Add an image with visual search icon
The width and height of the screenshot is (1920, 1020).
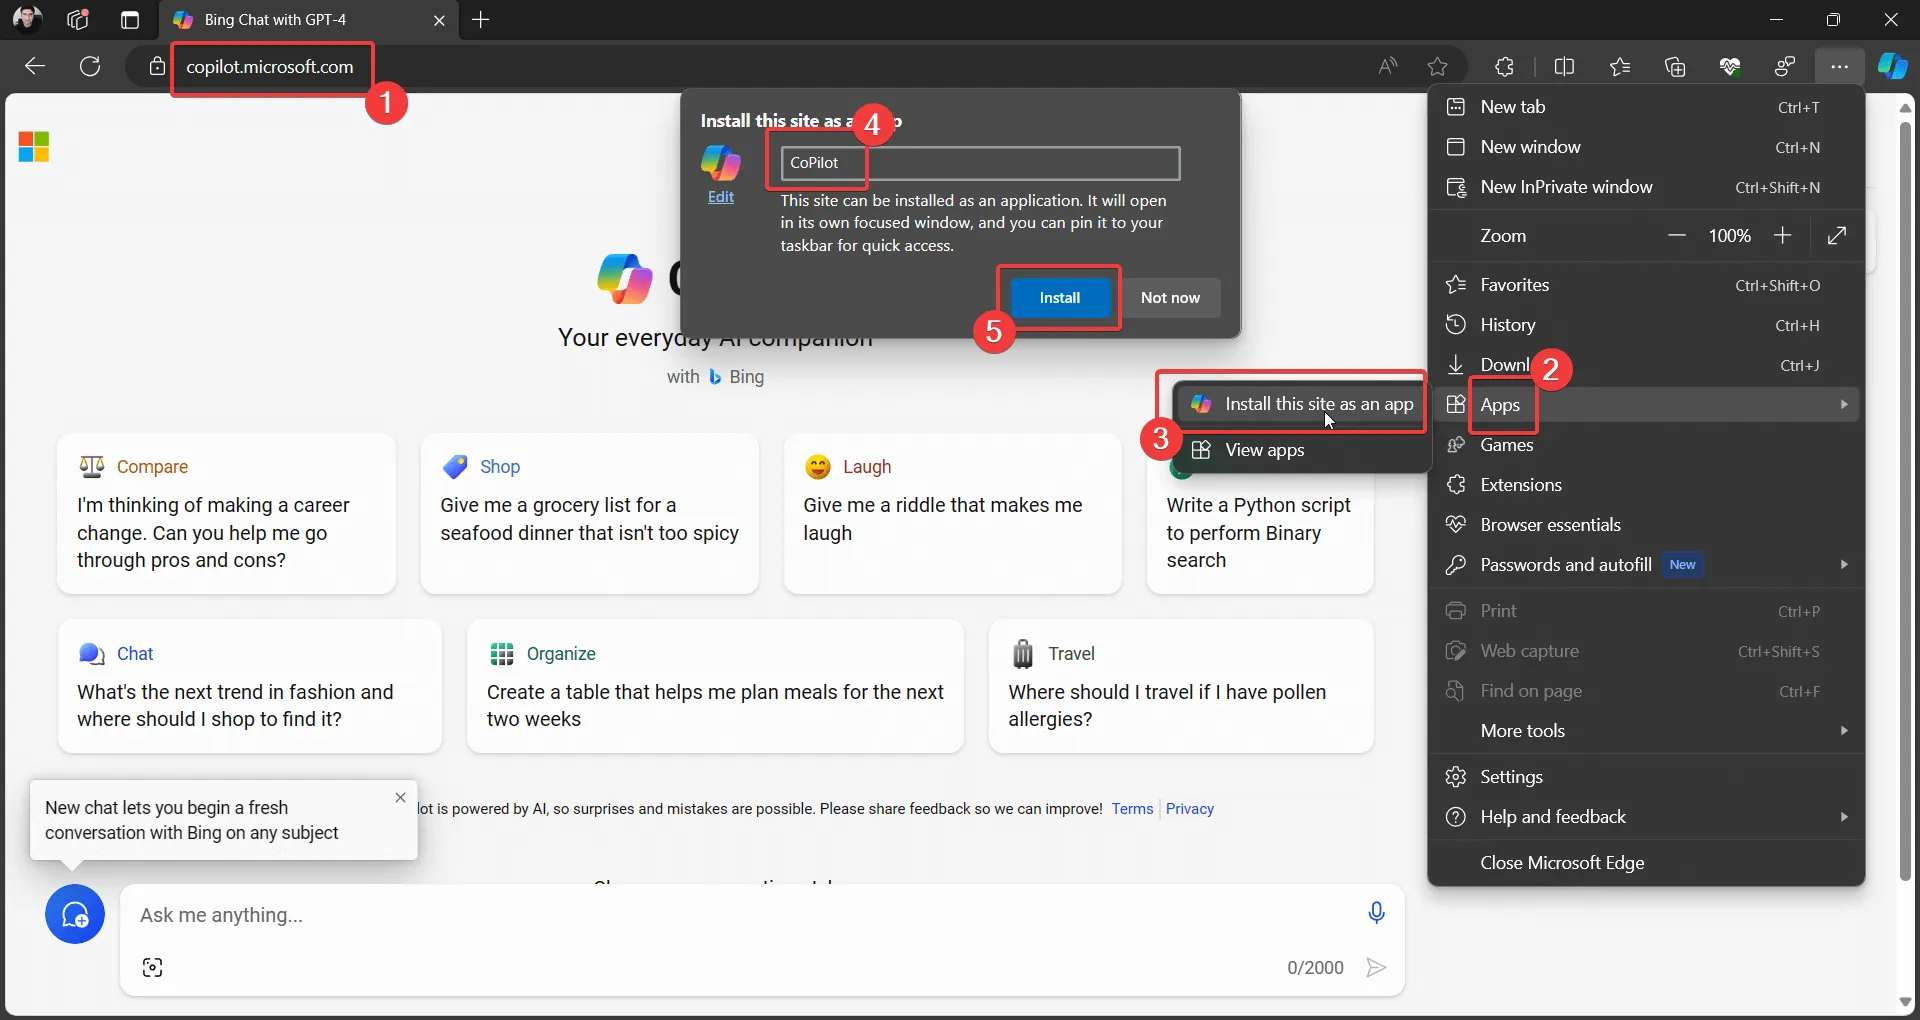(152, 967)
